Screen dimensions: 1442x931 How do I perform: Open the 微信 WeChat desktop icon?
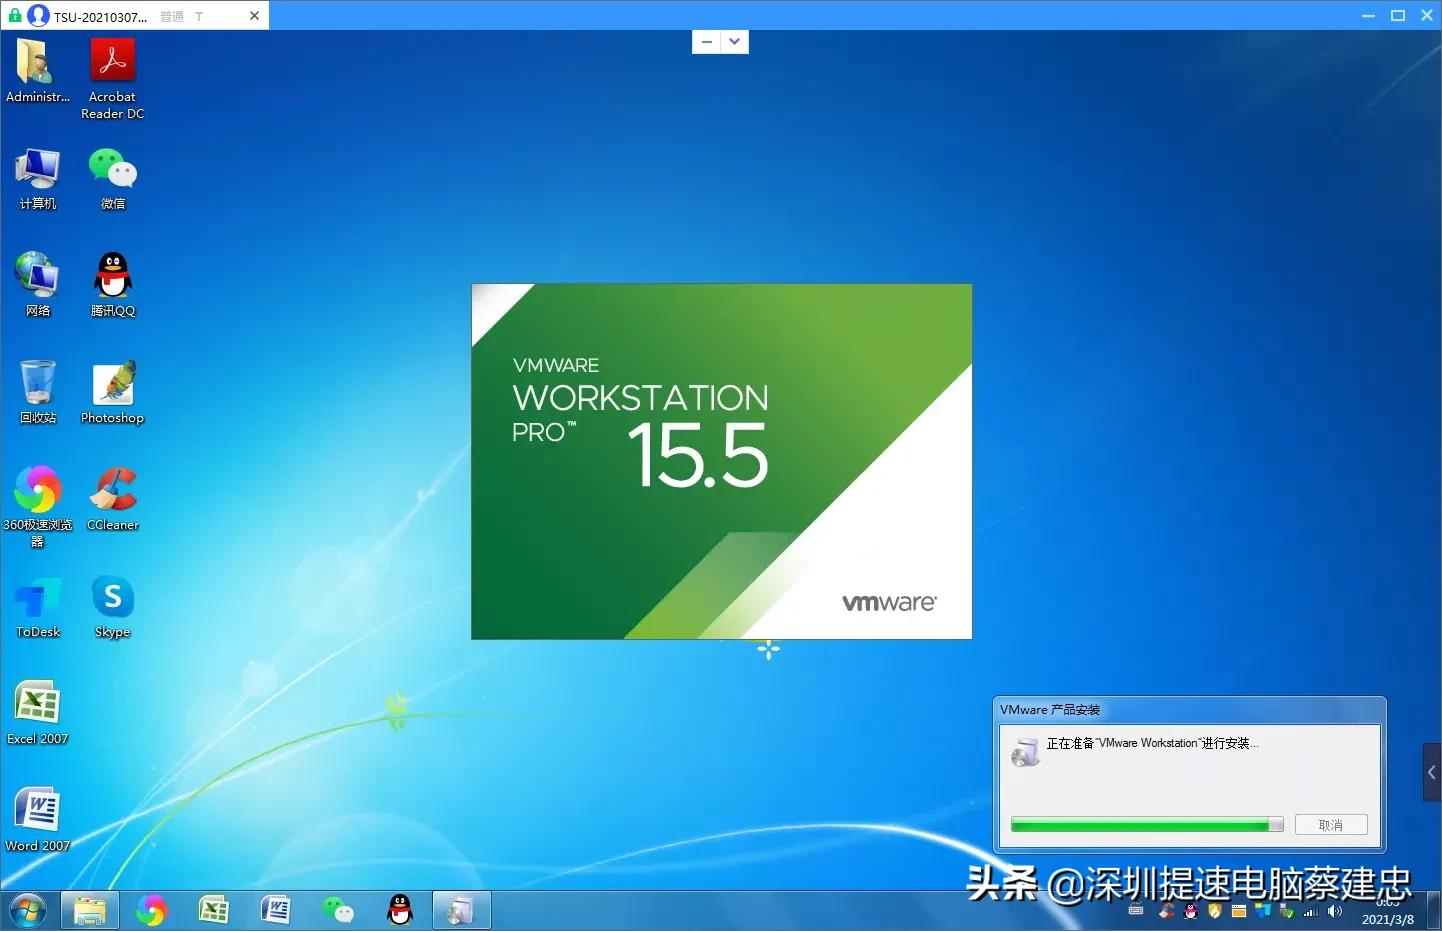point(112,170)
